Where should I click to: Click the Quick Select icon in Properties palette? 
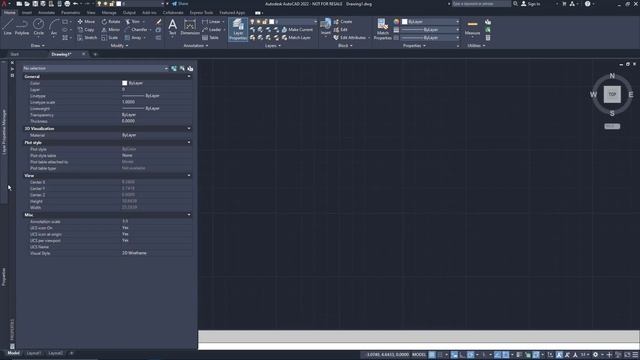[x=190, y=69]
